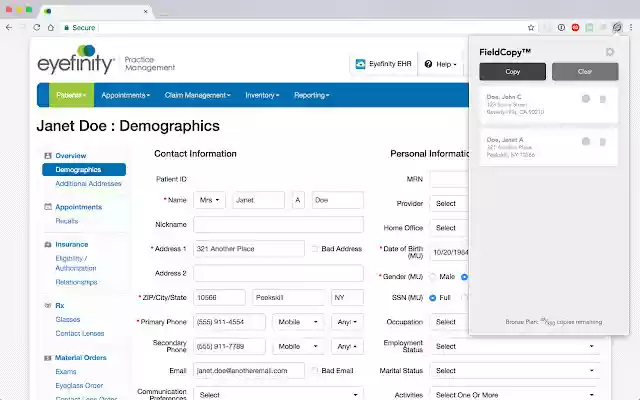
Task: Open Primary Phone Mobile type dropdown
Action: [298, 322]
